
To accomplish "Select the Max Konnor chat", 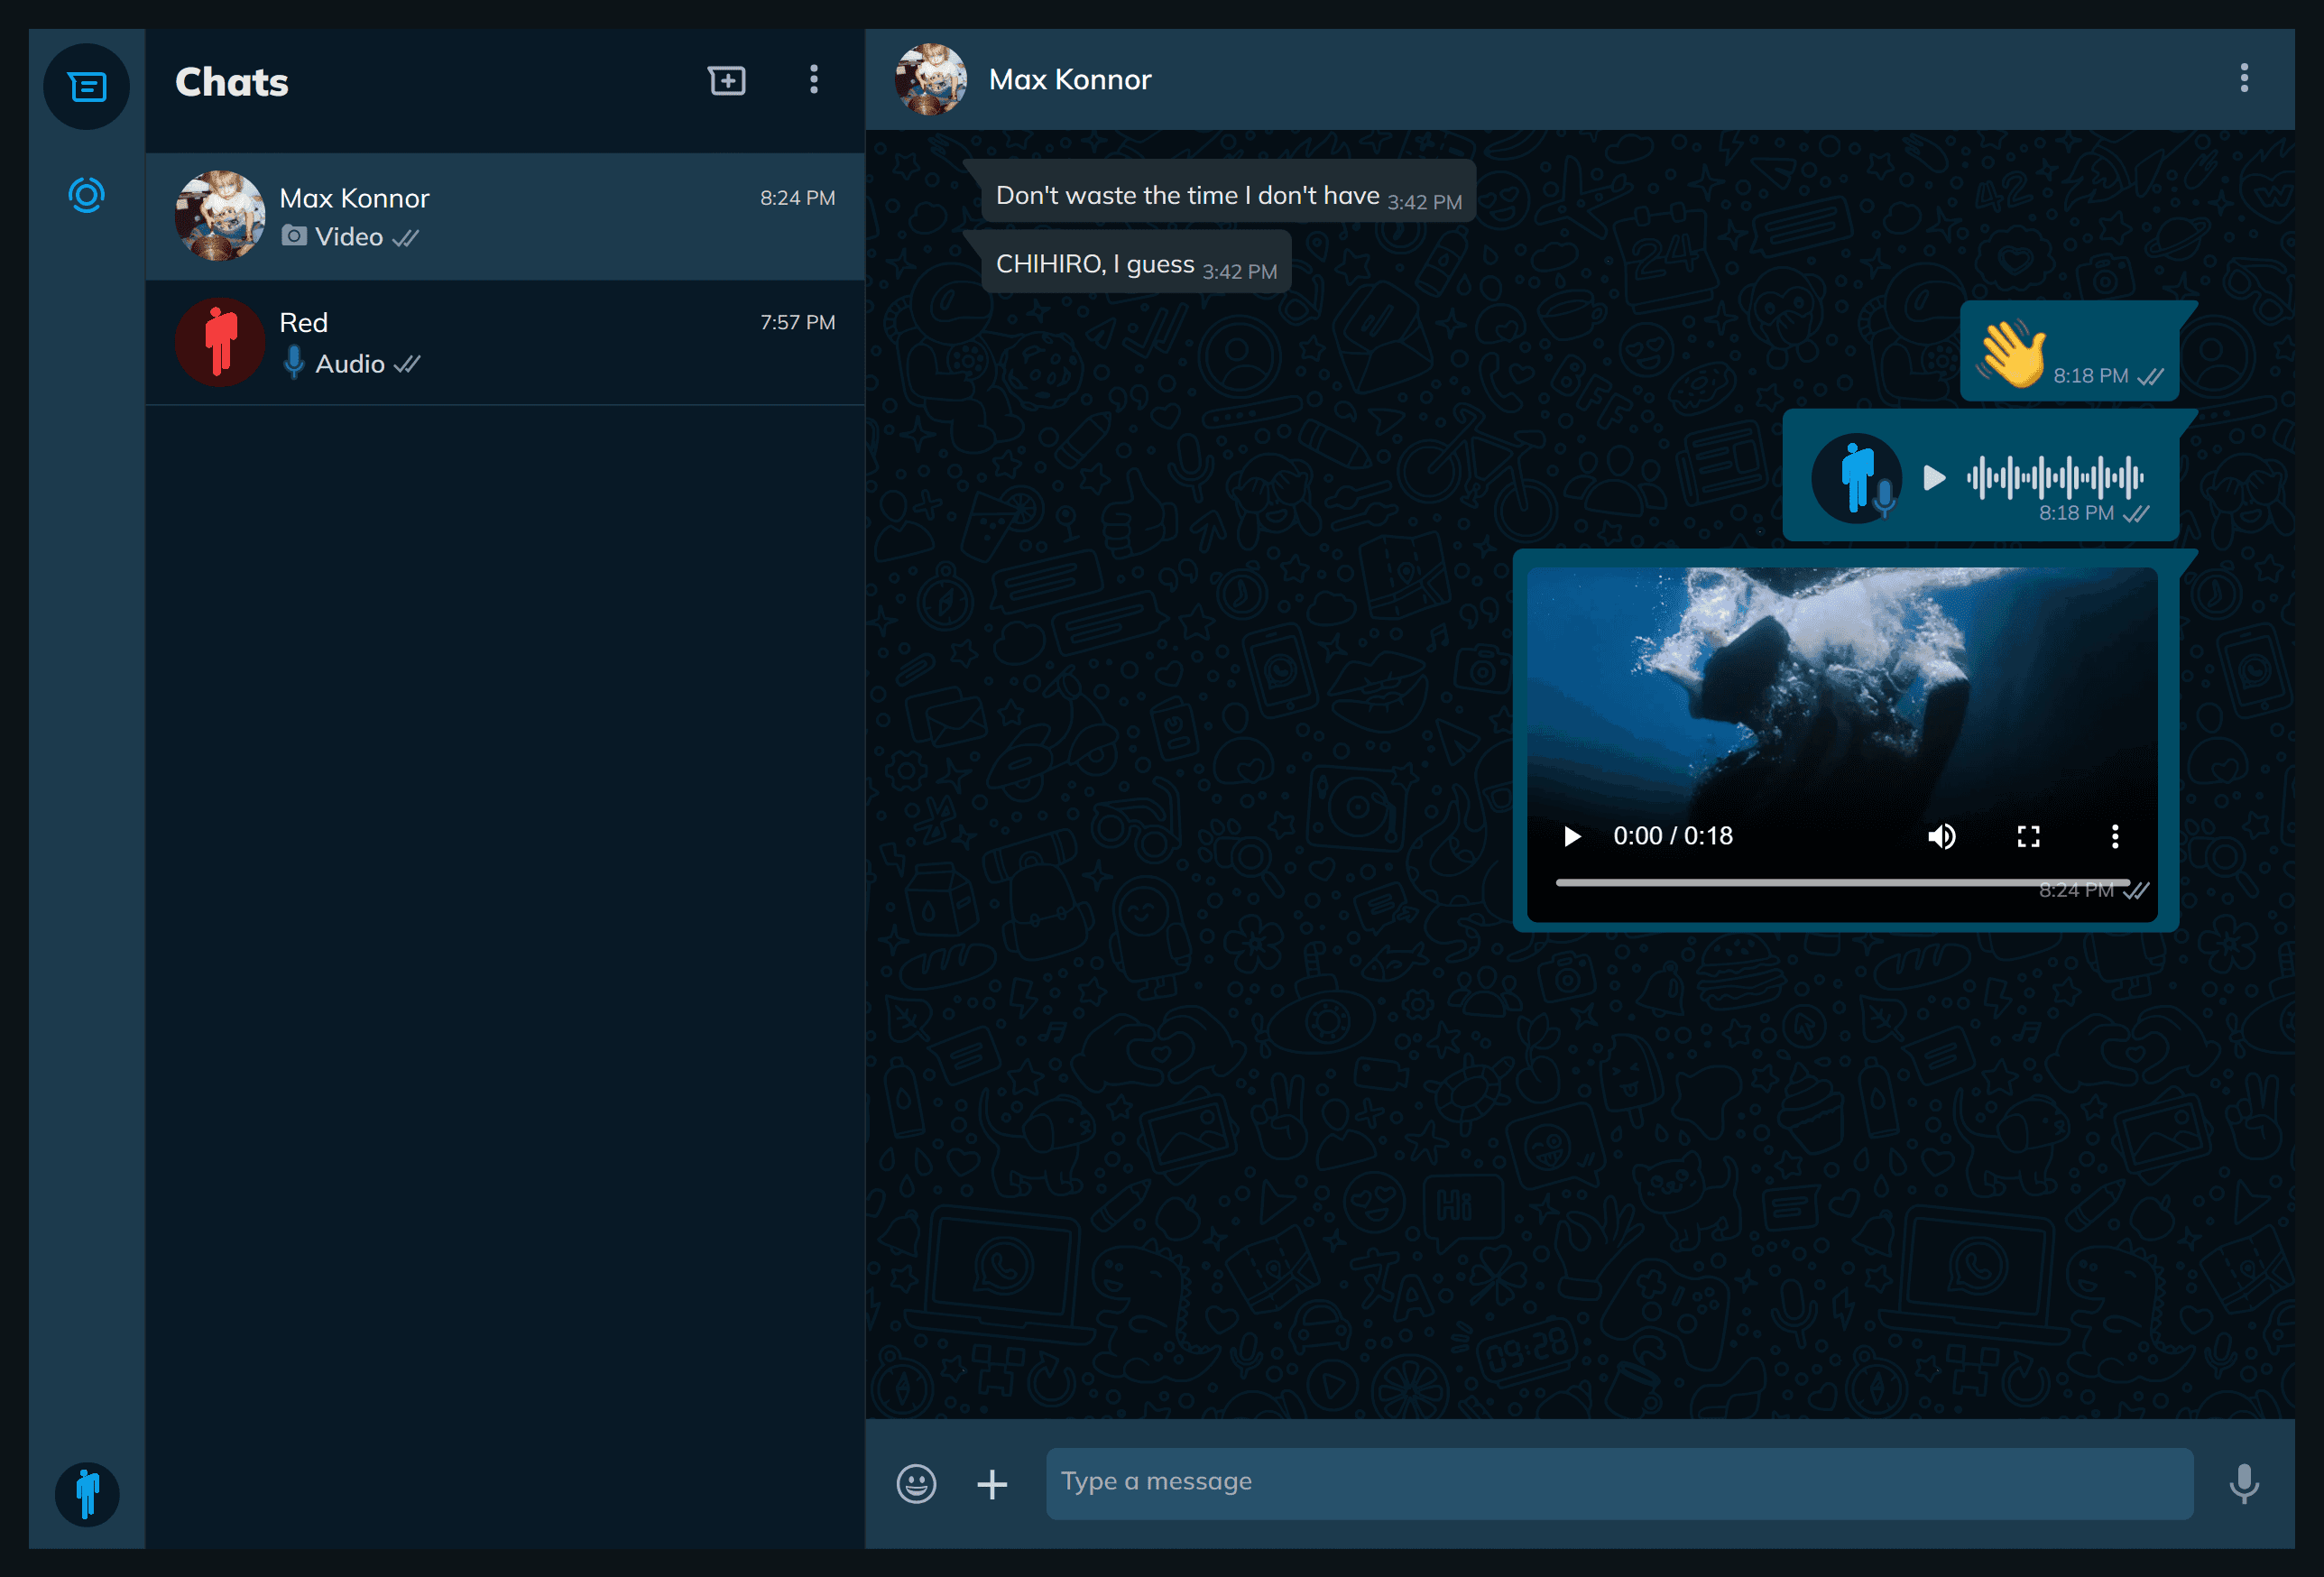I will pyautogui.click(x=505, y=216).
